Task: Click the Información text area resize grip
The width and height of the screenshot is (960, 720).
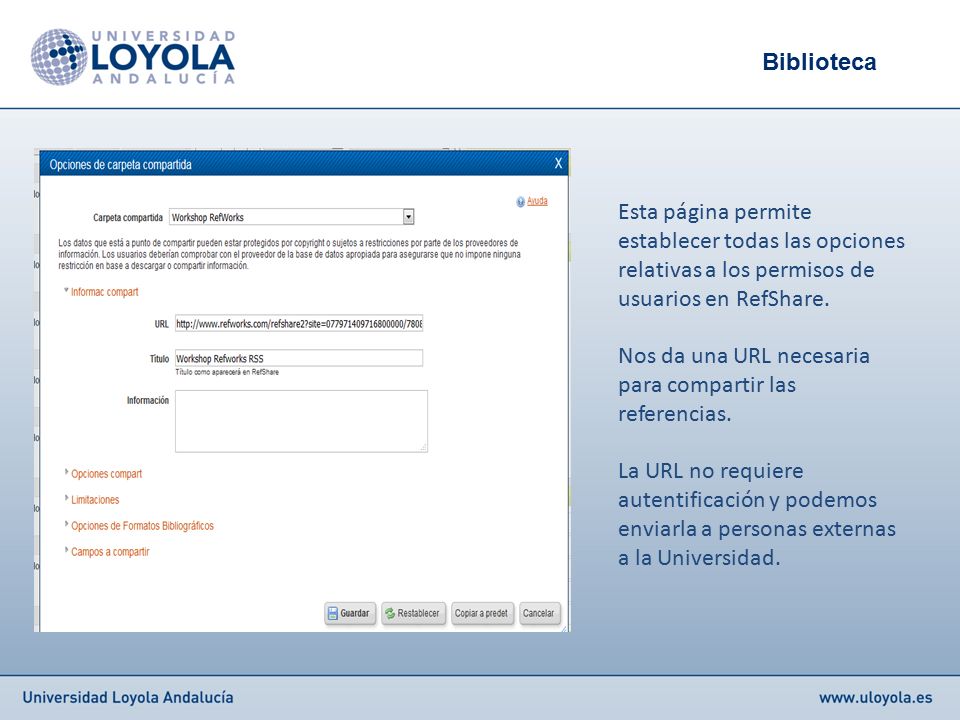Action: (x=423, y=448)
